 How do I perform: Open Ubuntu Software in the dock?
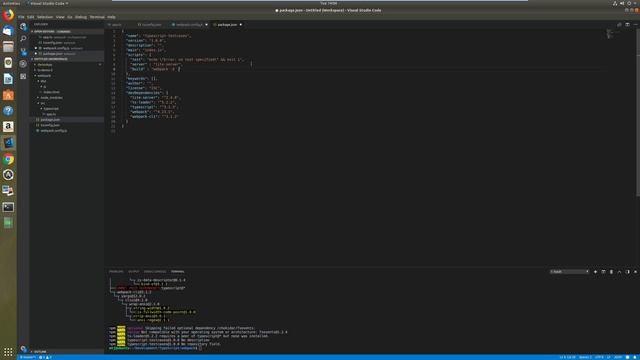[8, 95]
